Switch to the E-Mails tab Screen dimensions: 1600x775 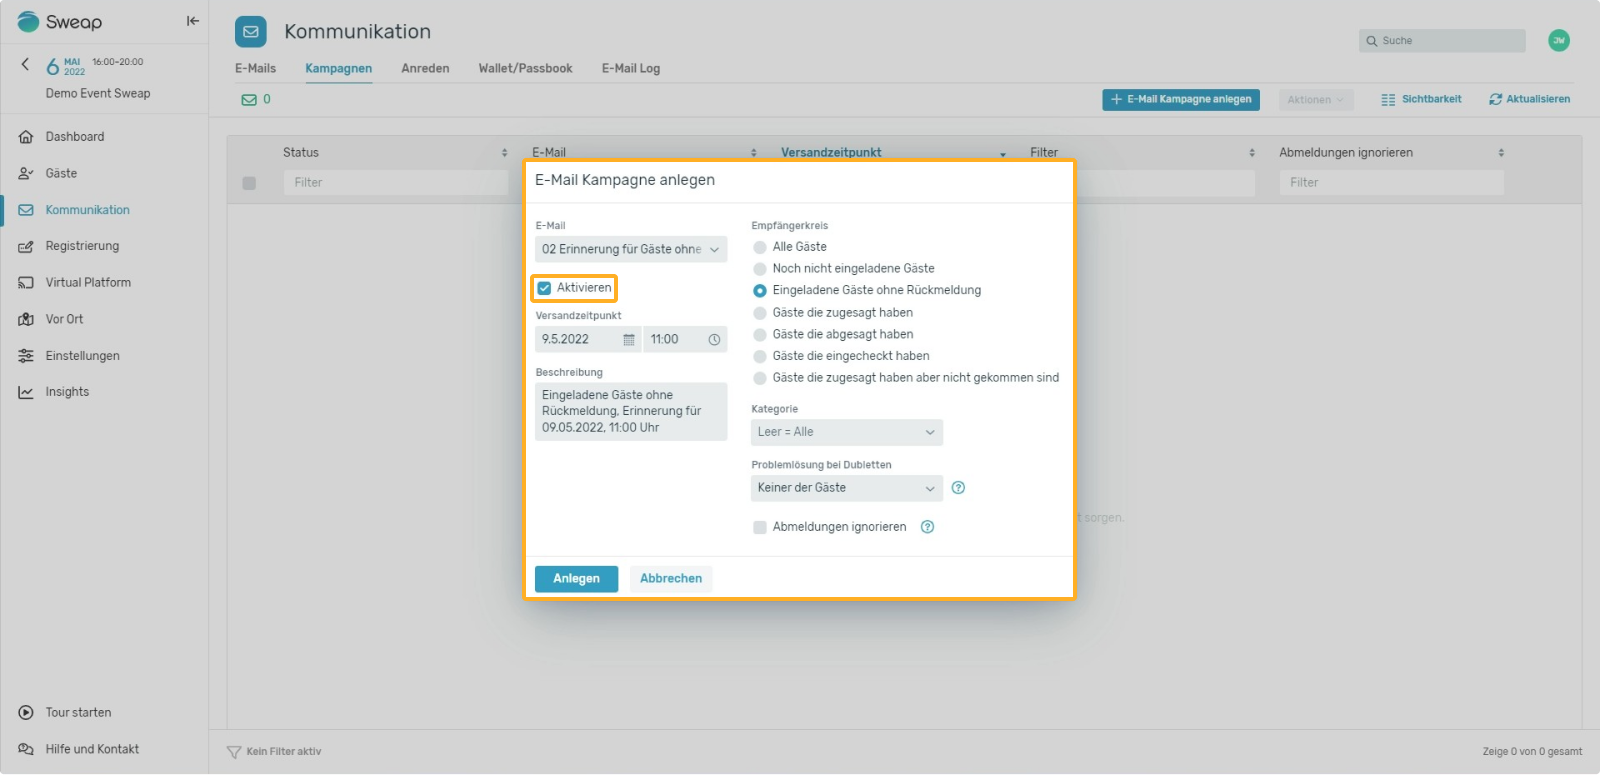click(255, 68)
